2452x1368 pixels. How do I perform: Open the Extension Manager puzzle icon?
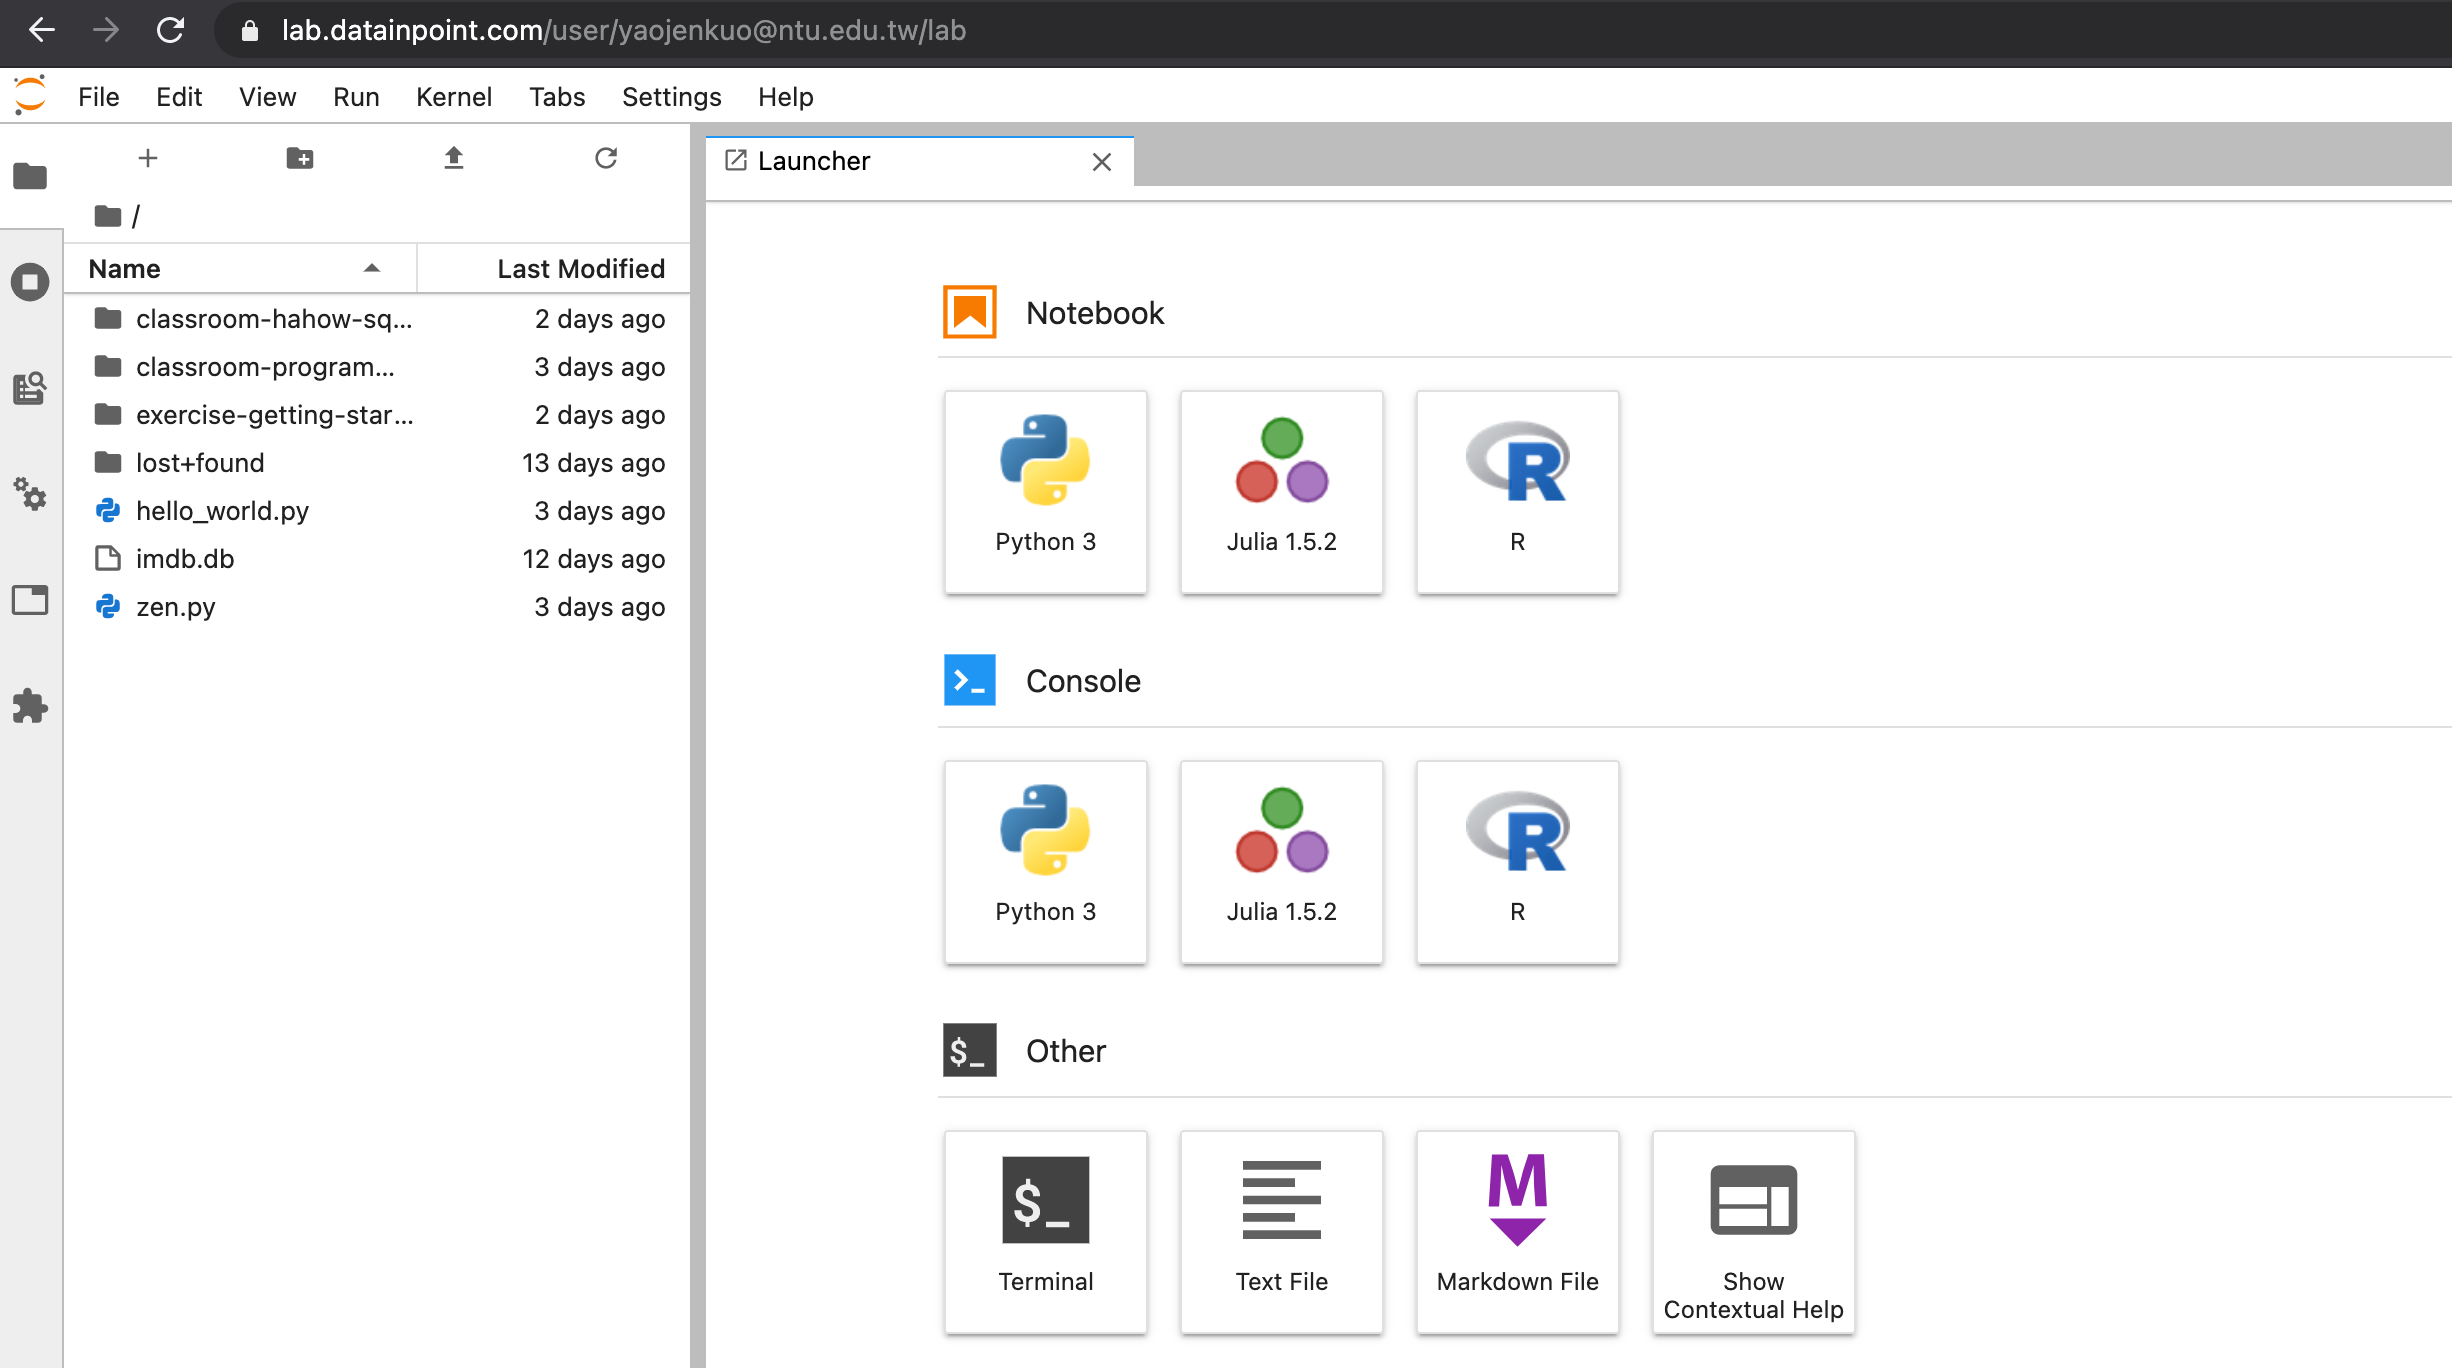click(x=30, y=706)
